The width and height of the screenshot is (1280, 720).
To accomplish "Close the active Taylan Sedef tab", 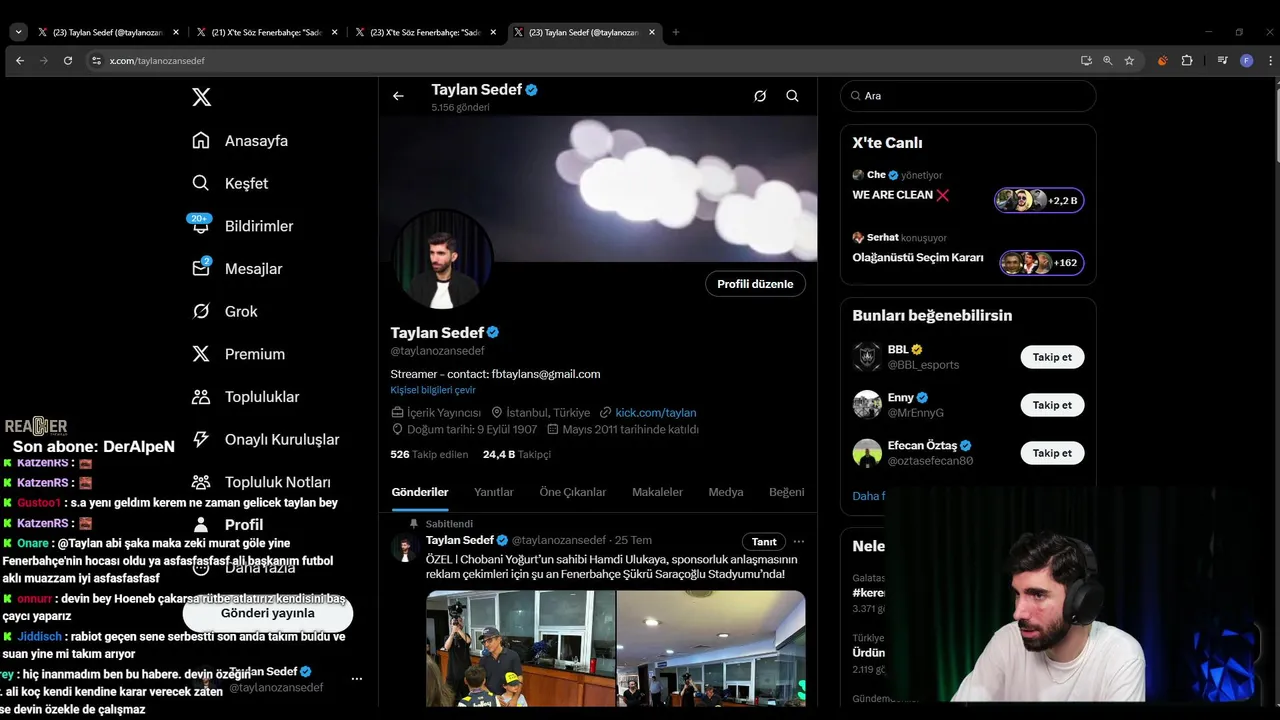I will coord(653,32).
